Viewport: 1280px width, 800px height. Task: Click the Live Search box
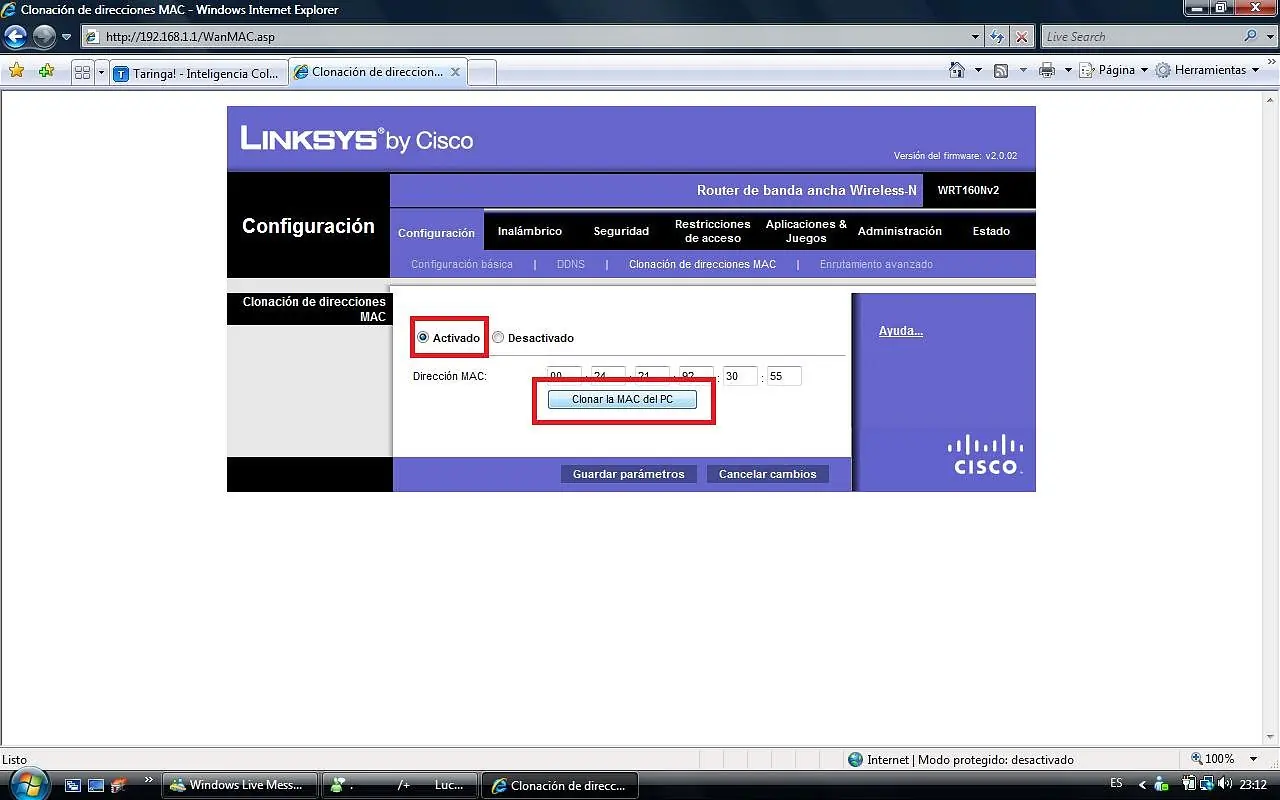1140,37
